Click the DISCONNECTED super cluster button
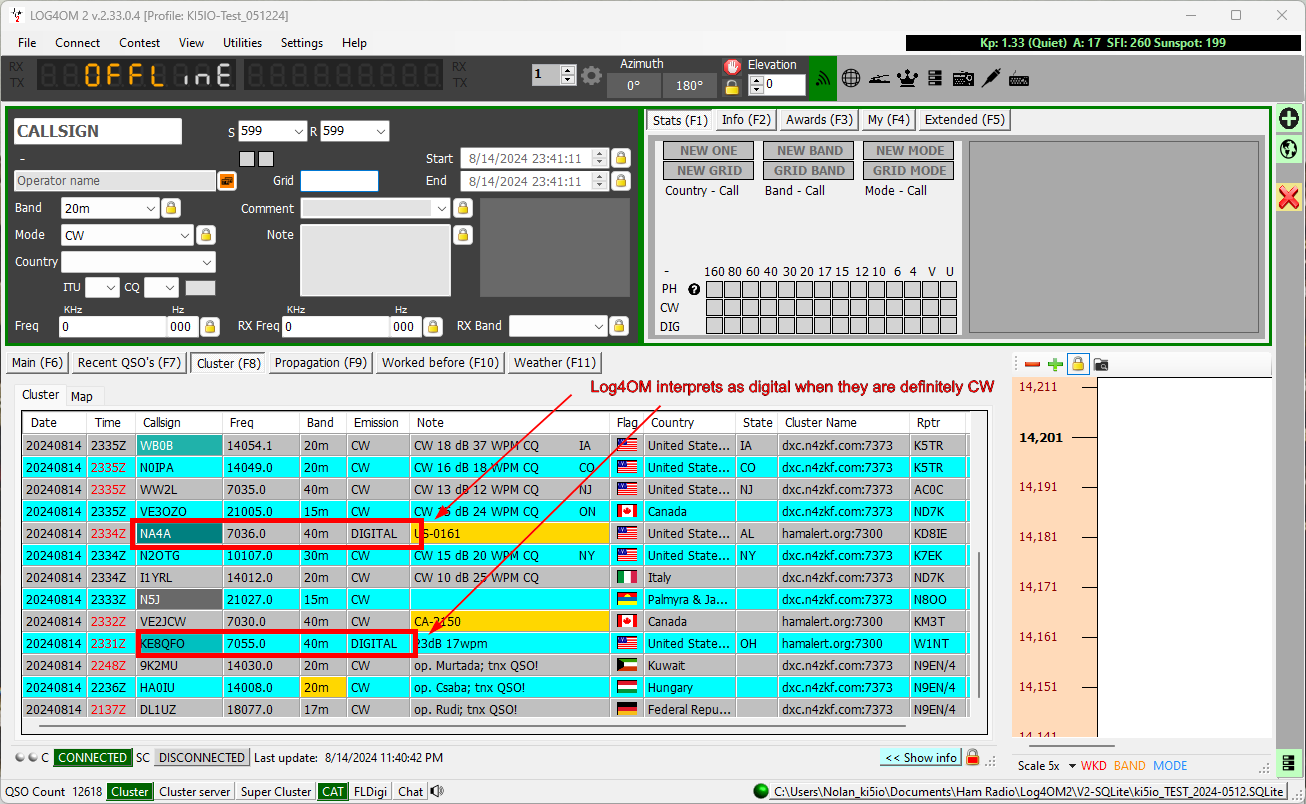 (x=202, y=758)
